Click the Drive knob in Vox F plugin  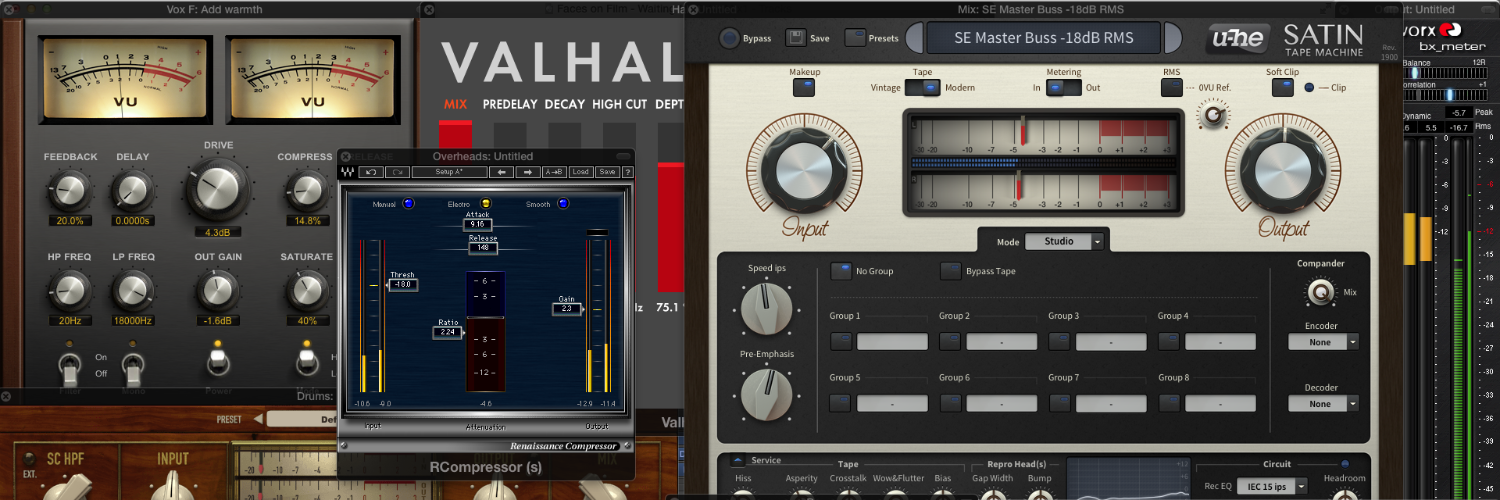pyautogui.click(x=217, y=190)
